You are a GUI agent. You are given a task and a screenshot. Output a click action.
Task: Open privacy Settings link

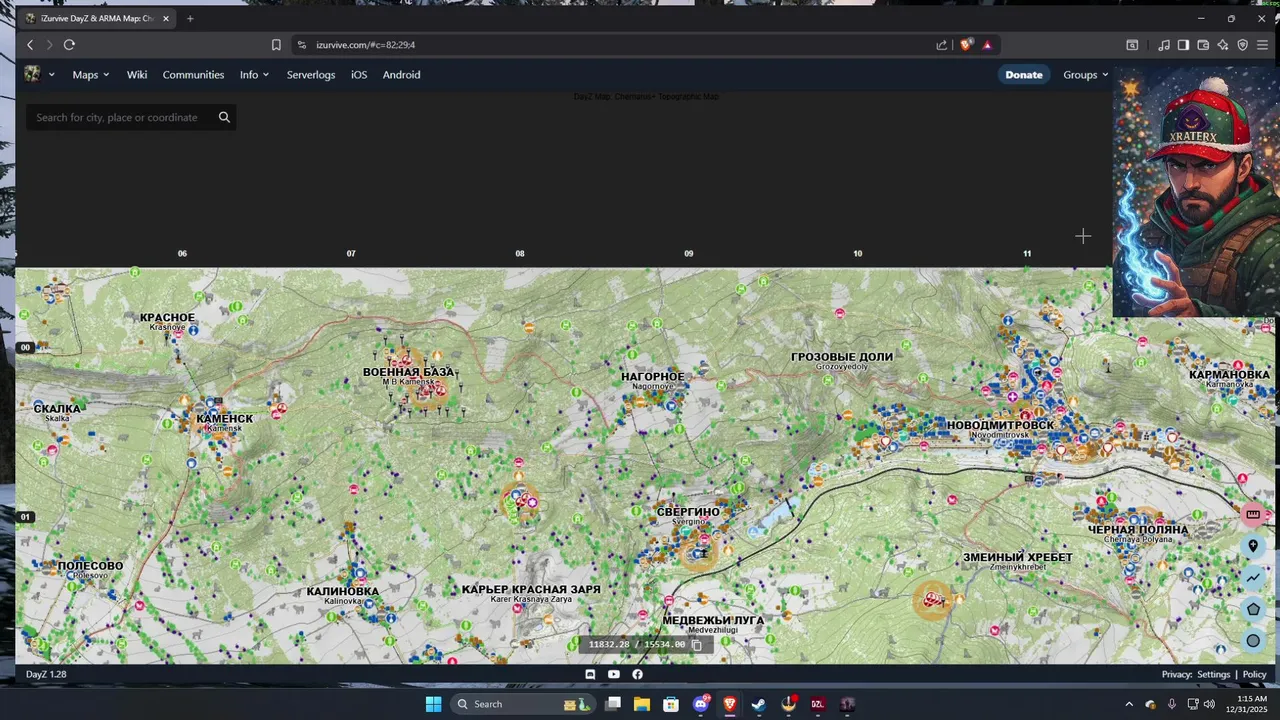(1214, 675)
